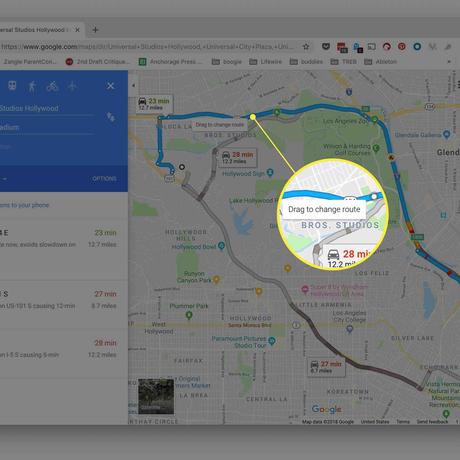
Task: Close the directions panel with the X
Action: (111, 86)
